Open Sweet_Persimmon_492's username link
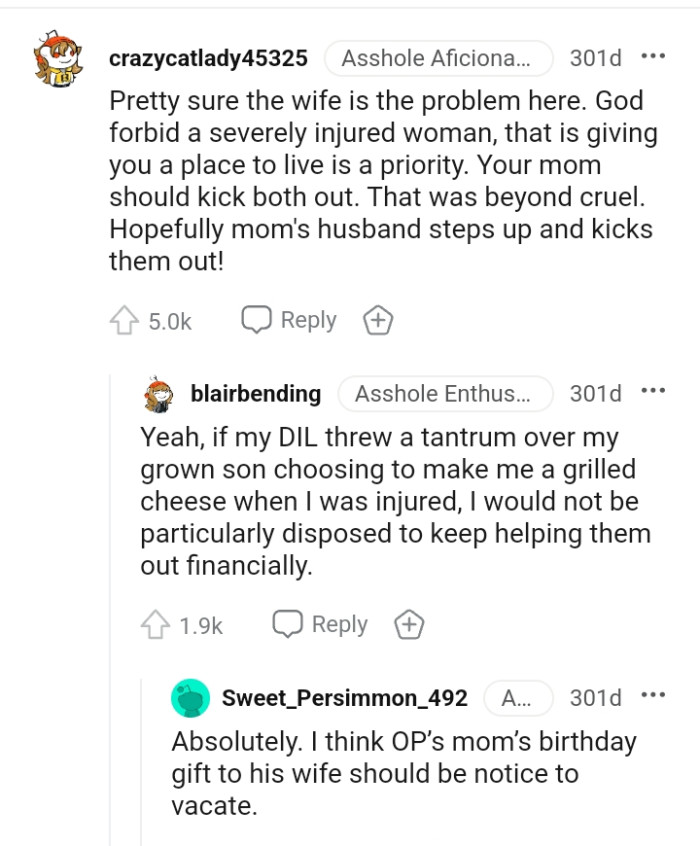Viewport: 700px width, 846px height. pos(346,699)
